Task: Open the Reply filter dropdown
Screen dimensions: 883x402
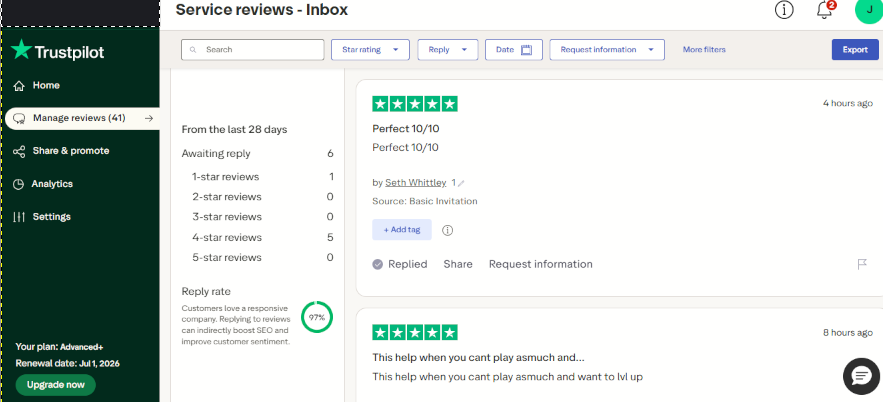Action: [448, 50]
